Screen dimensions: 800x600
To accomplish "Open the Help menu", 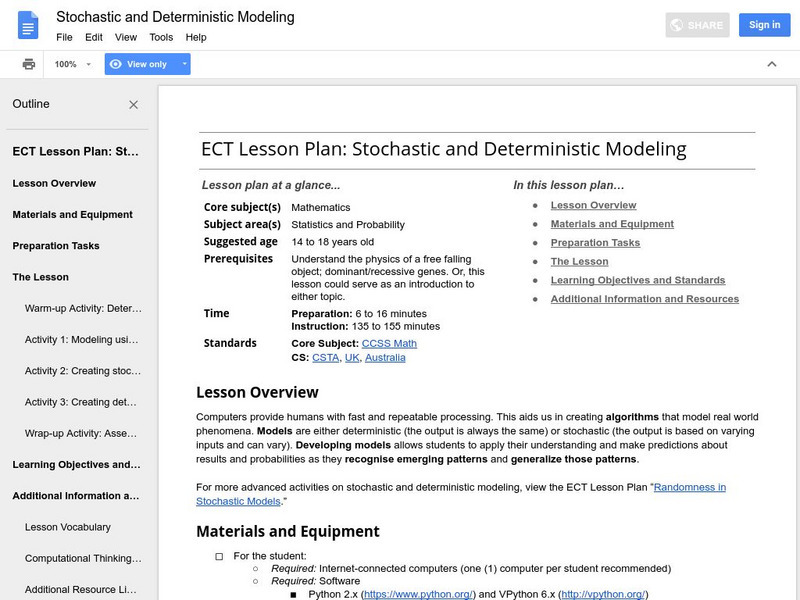I will (196, 37).
